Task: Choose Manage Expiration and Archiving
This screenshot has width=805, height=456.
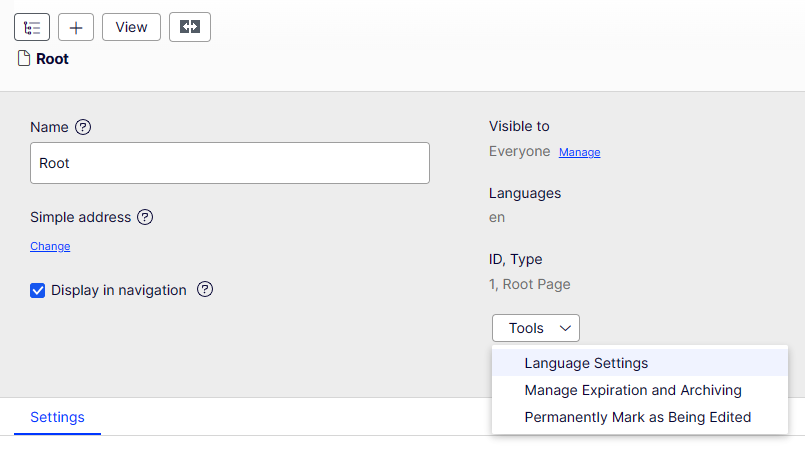Action: coord(632,390)
